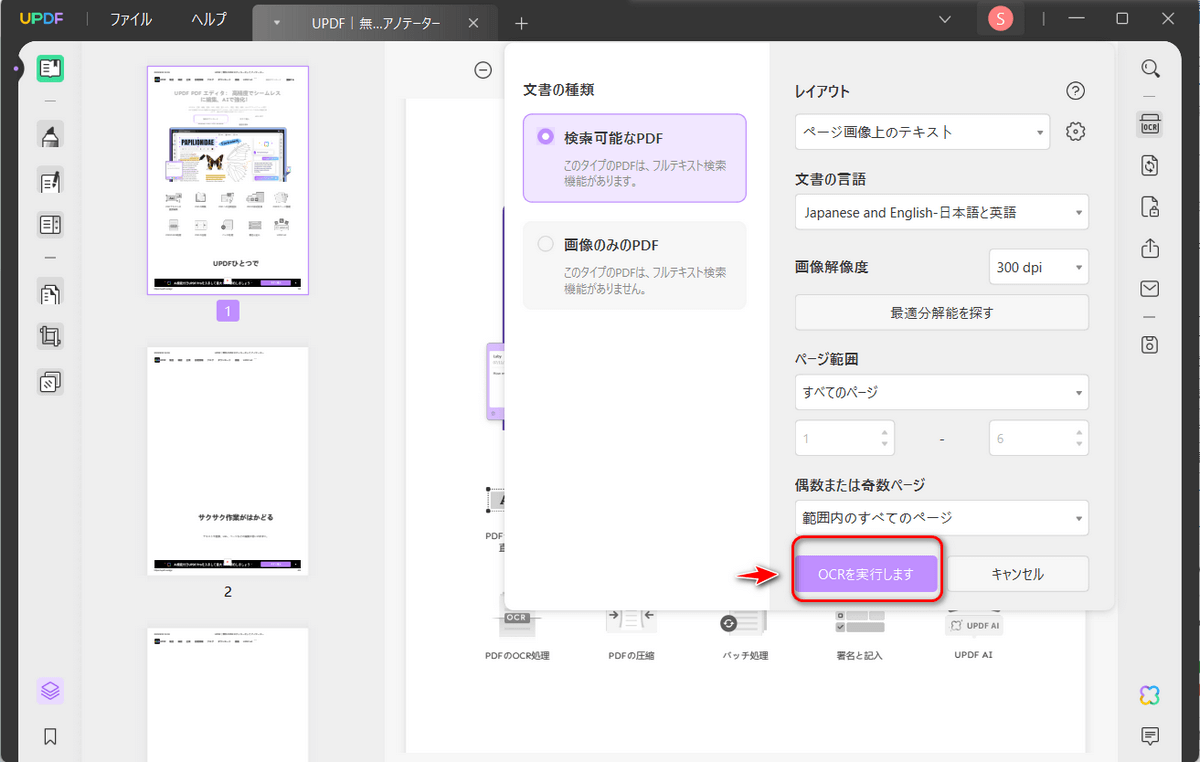Select the search magnifier icon
Image resolution: width=1200 pixels, height=762 pixels.
coord(1149,68)
